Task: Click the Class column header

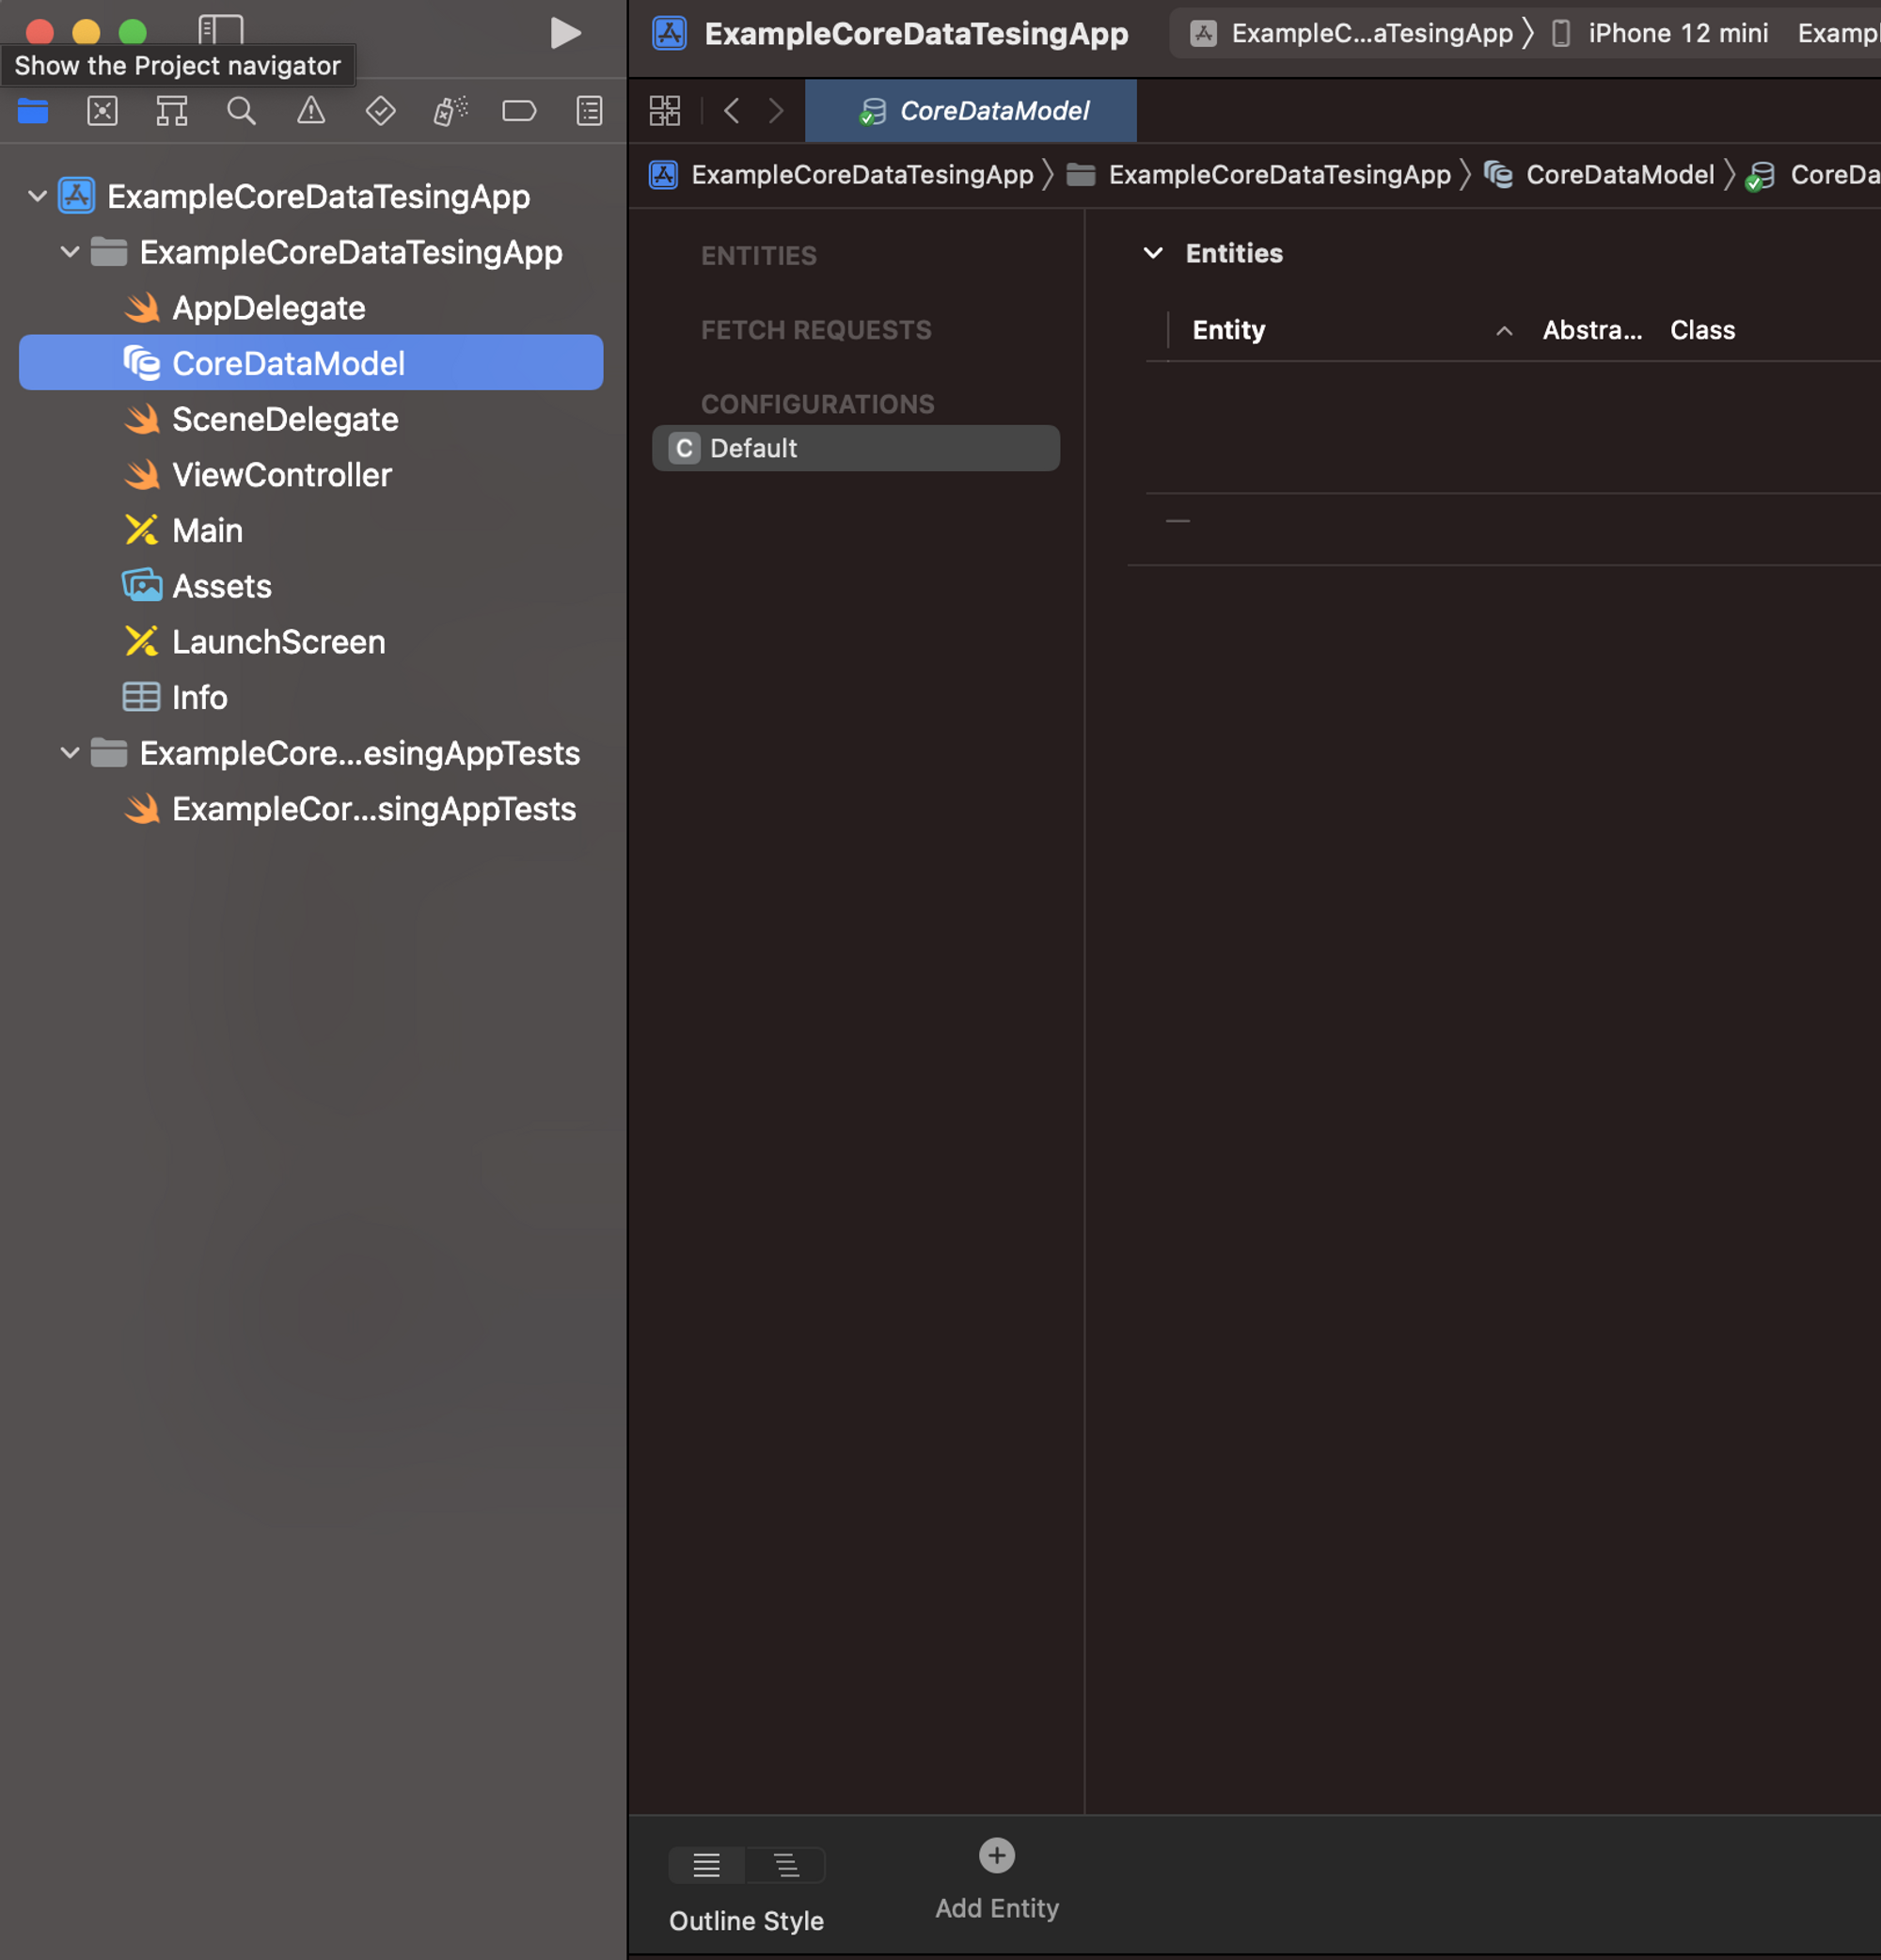Action: coord(1702,330)
